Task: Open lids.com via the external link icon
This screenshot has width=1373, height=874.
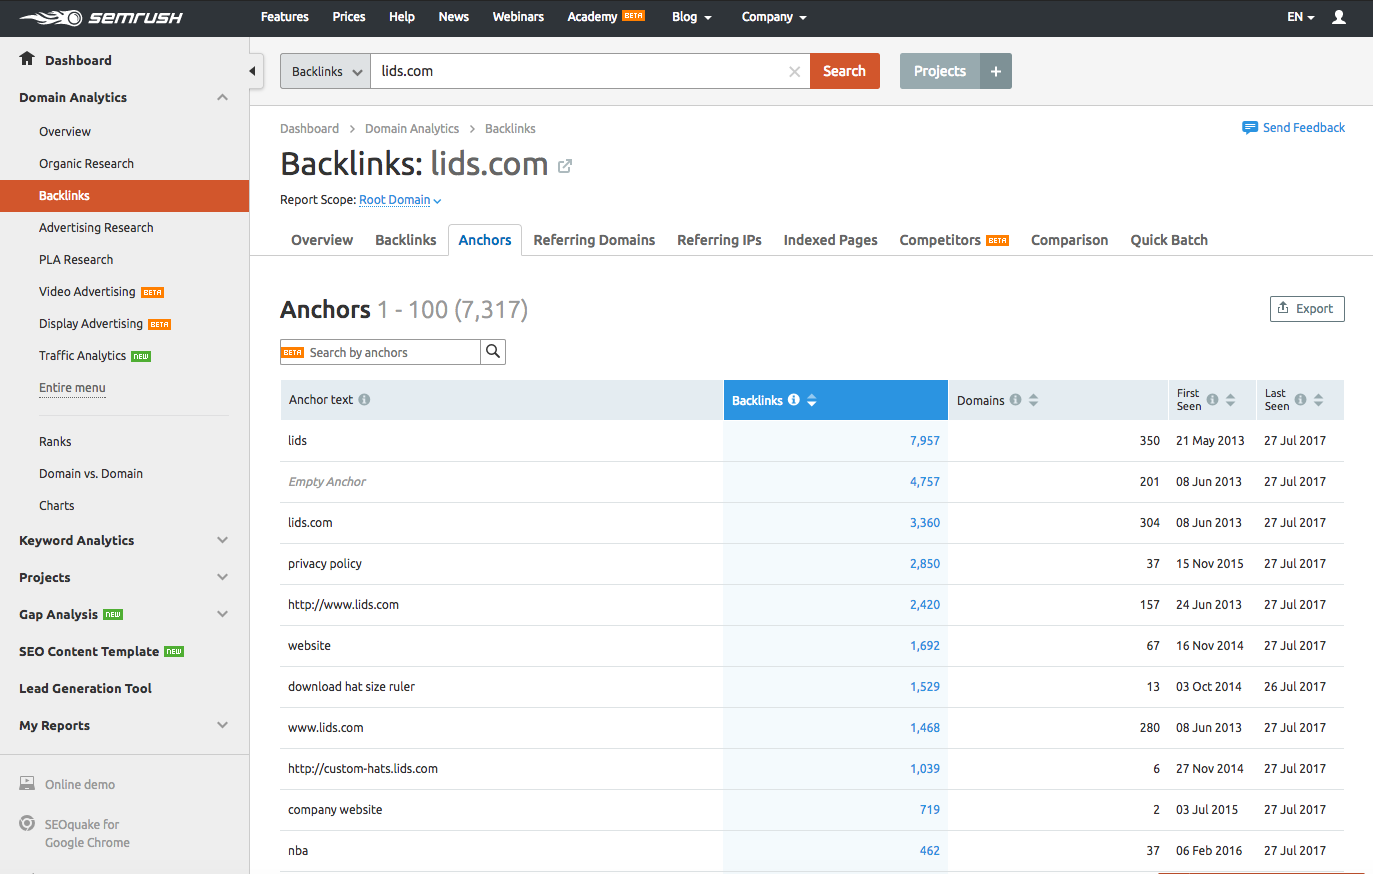Action: point(565,166)
